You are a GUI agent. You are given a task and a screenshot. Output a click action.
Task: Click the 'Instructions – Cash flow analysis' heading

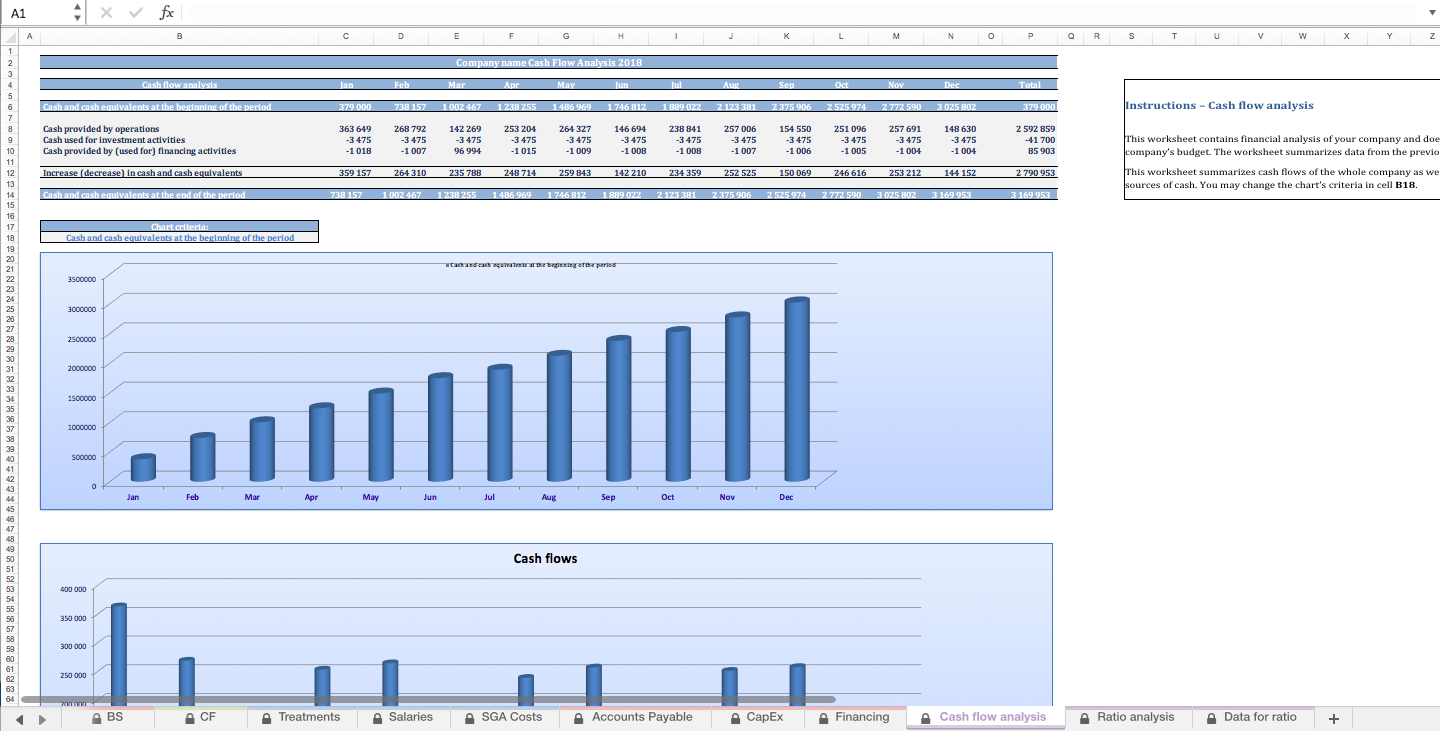pos(1219,105)
